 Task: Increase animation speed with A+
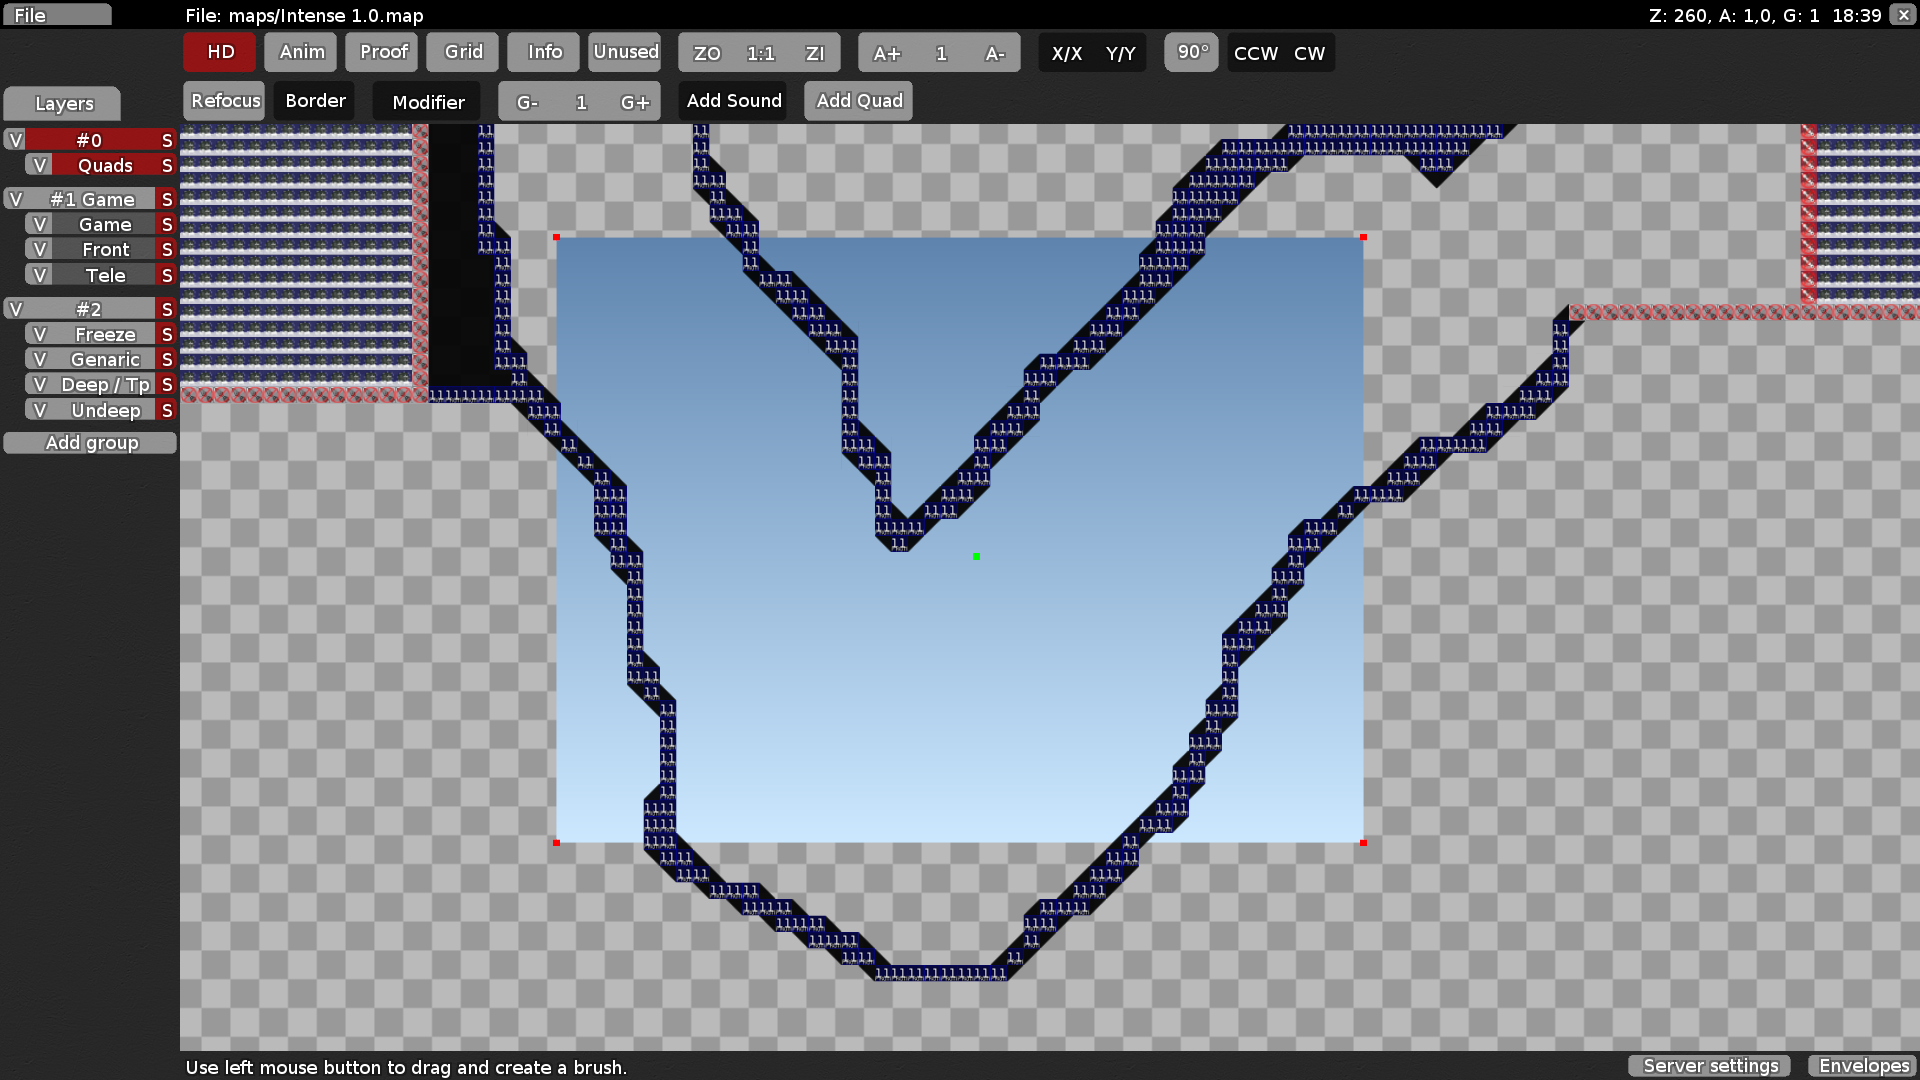click(x=886, y=53)
